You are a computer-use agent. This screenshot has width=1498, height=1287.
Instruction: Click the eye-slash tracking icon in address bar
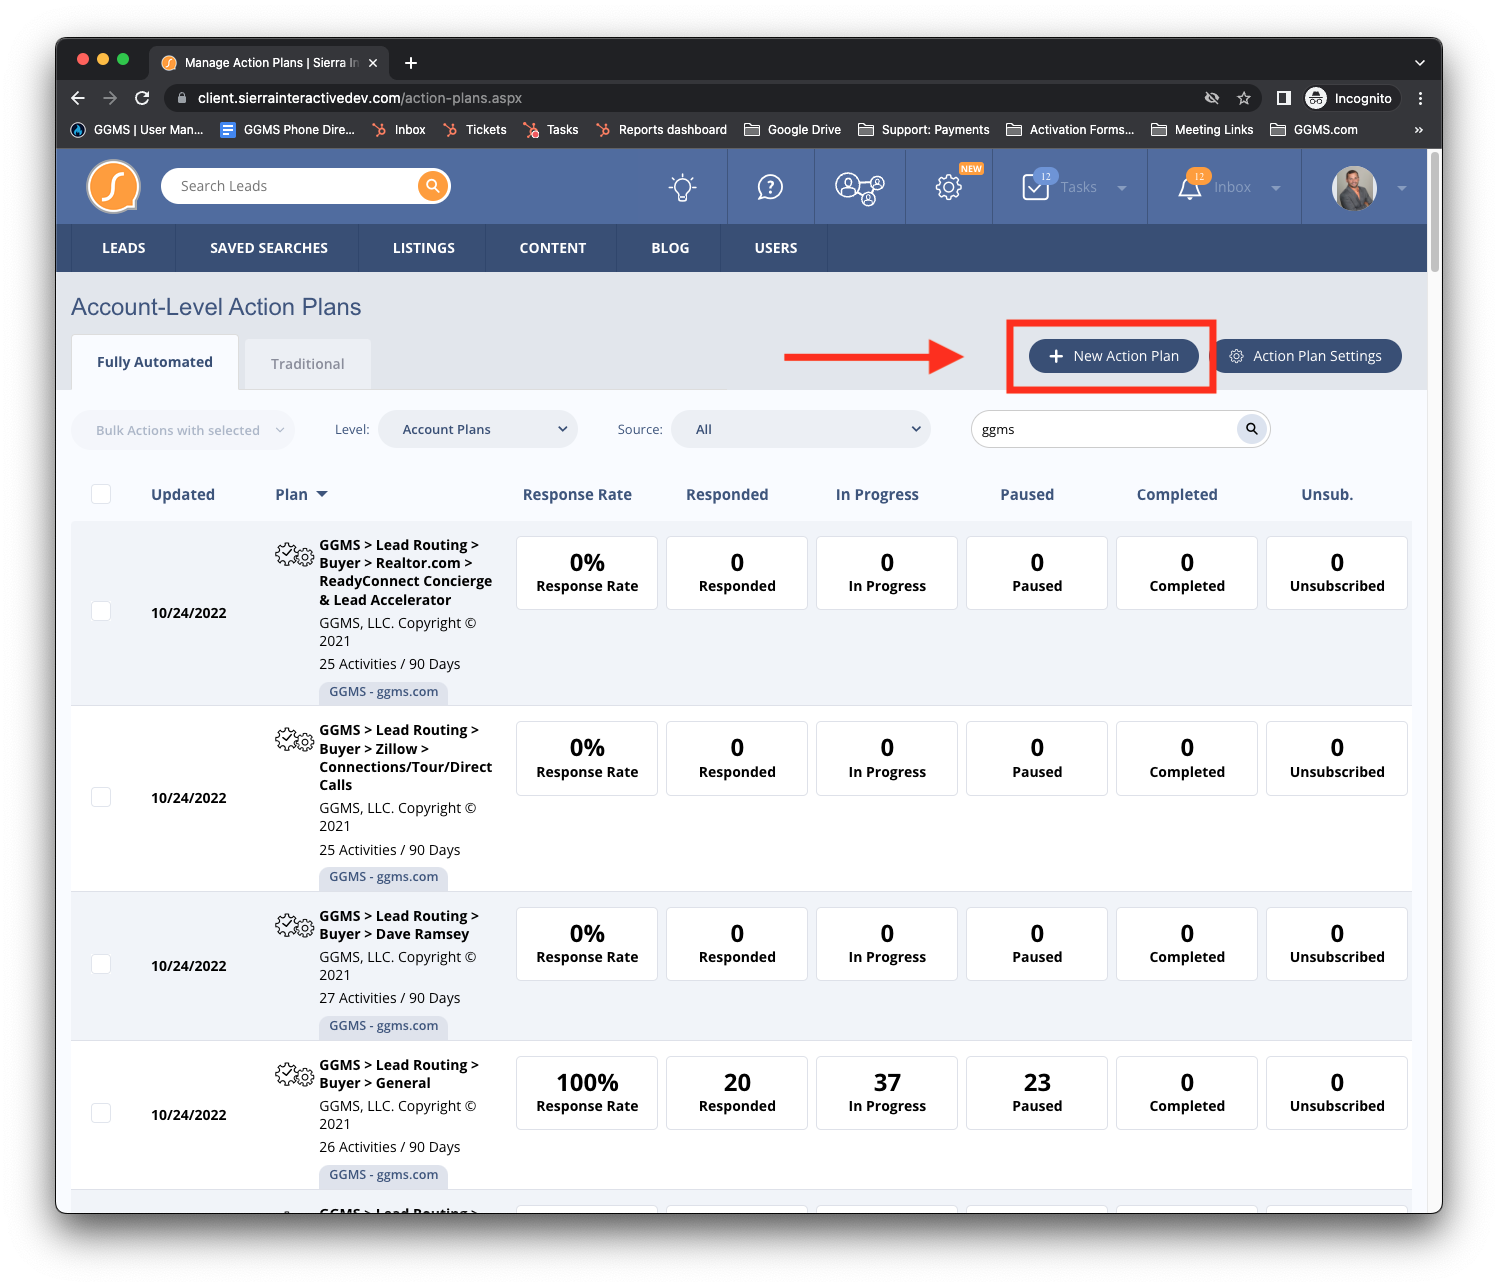pos(1212,98)
